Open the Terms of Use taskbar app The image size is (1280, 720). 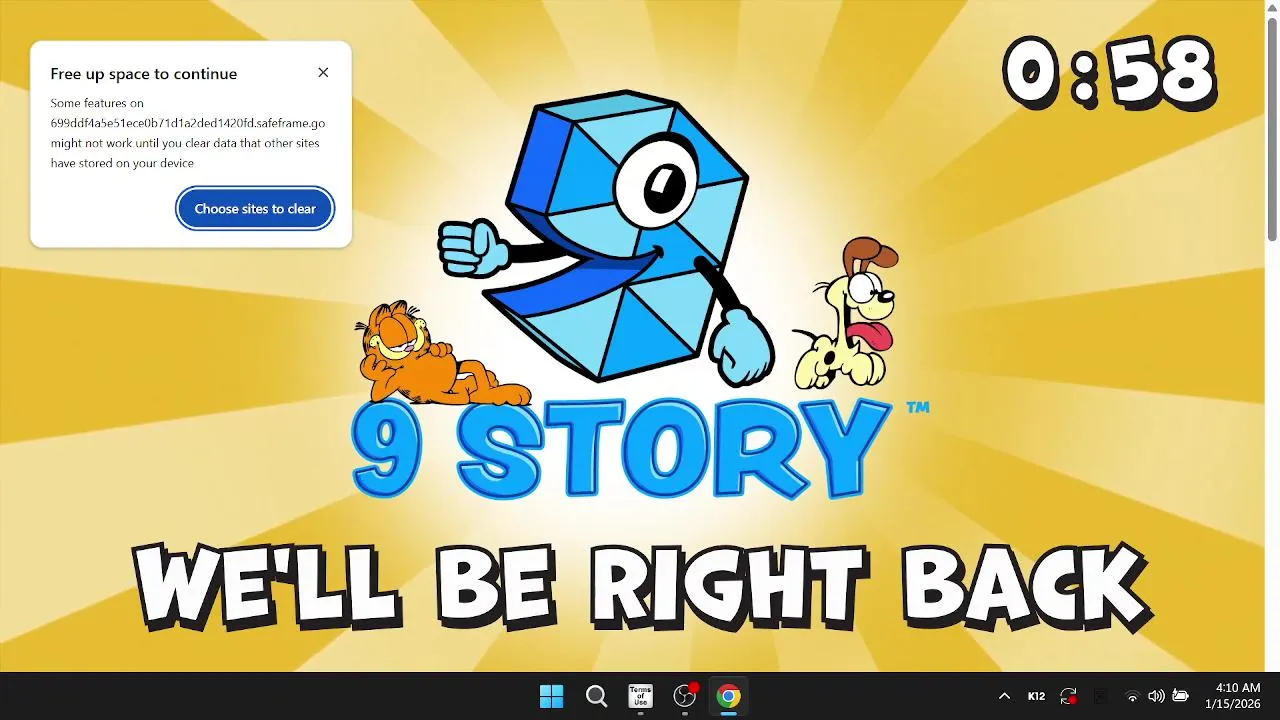640,696
